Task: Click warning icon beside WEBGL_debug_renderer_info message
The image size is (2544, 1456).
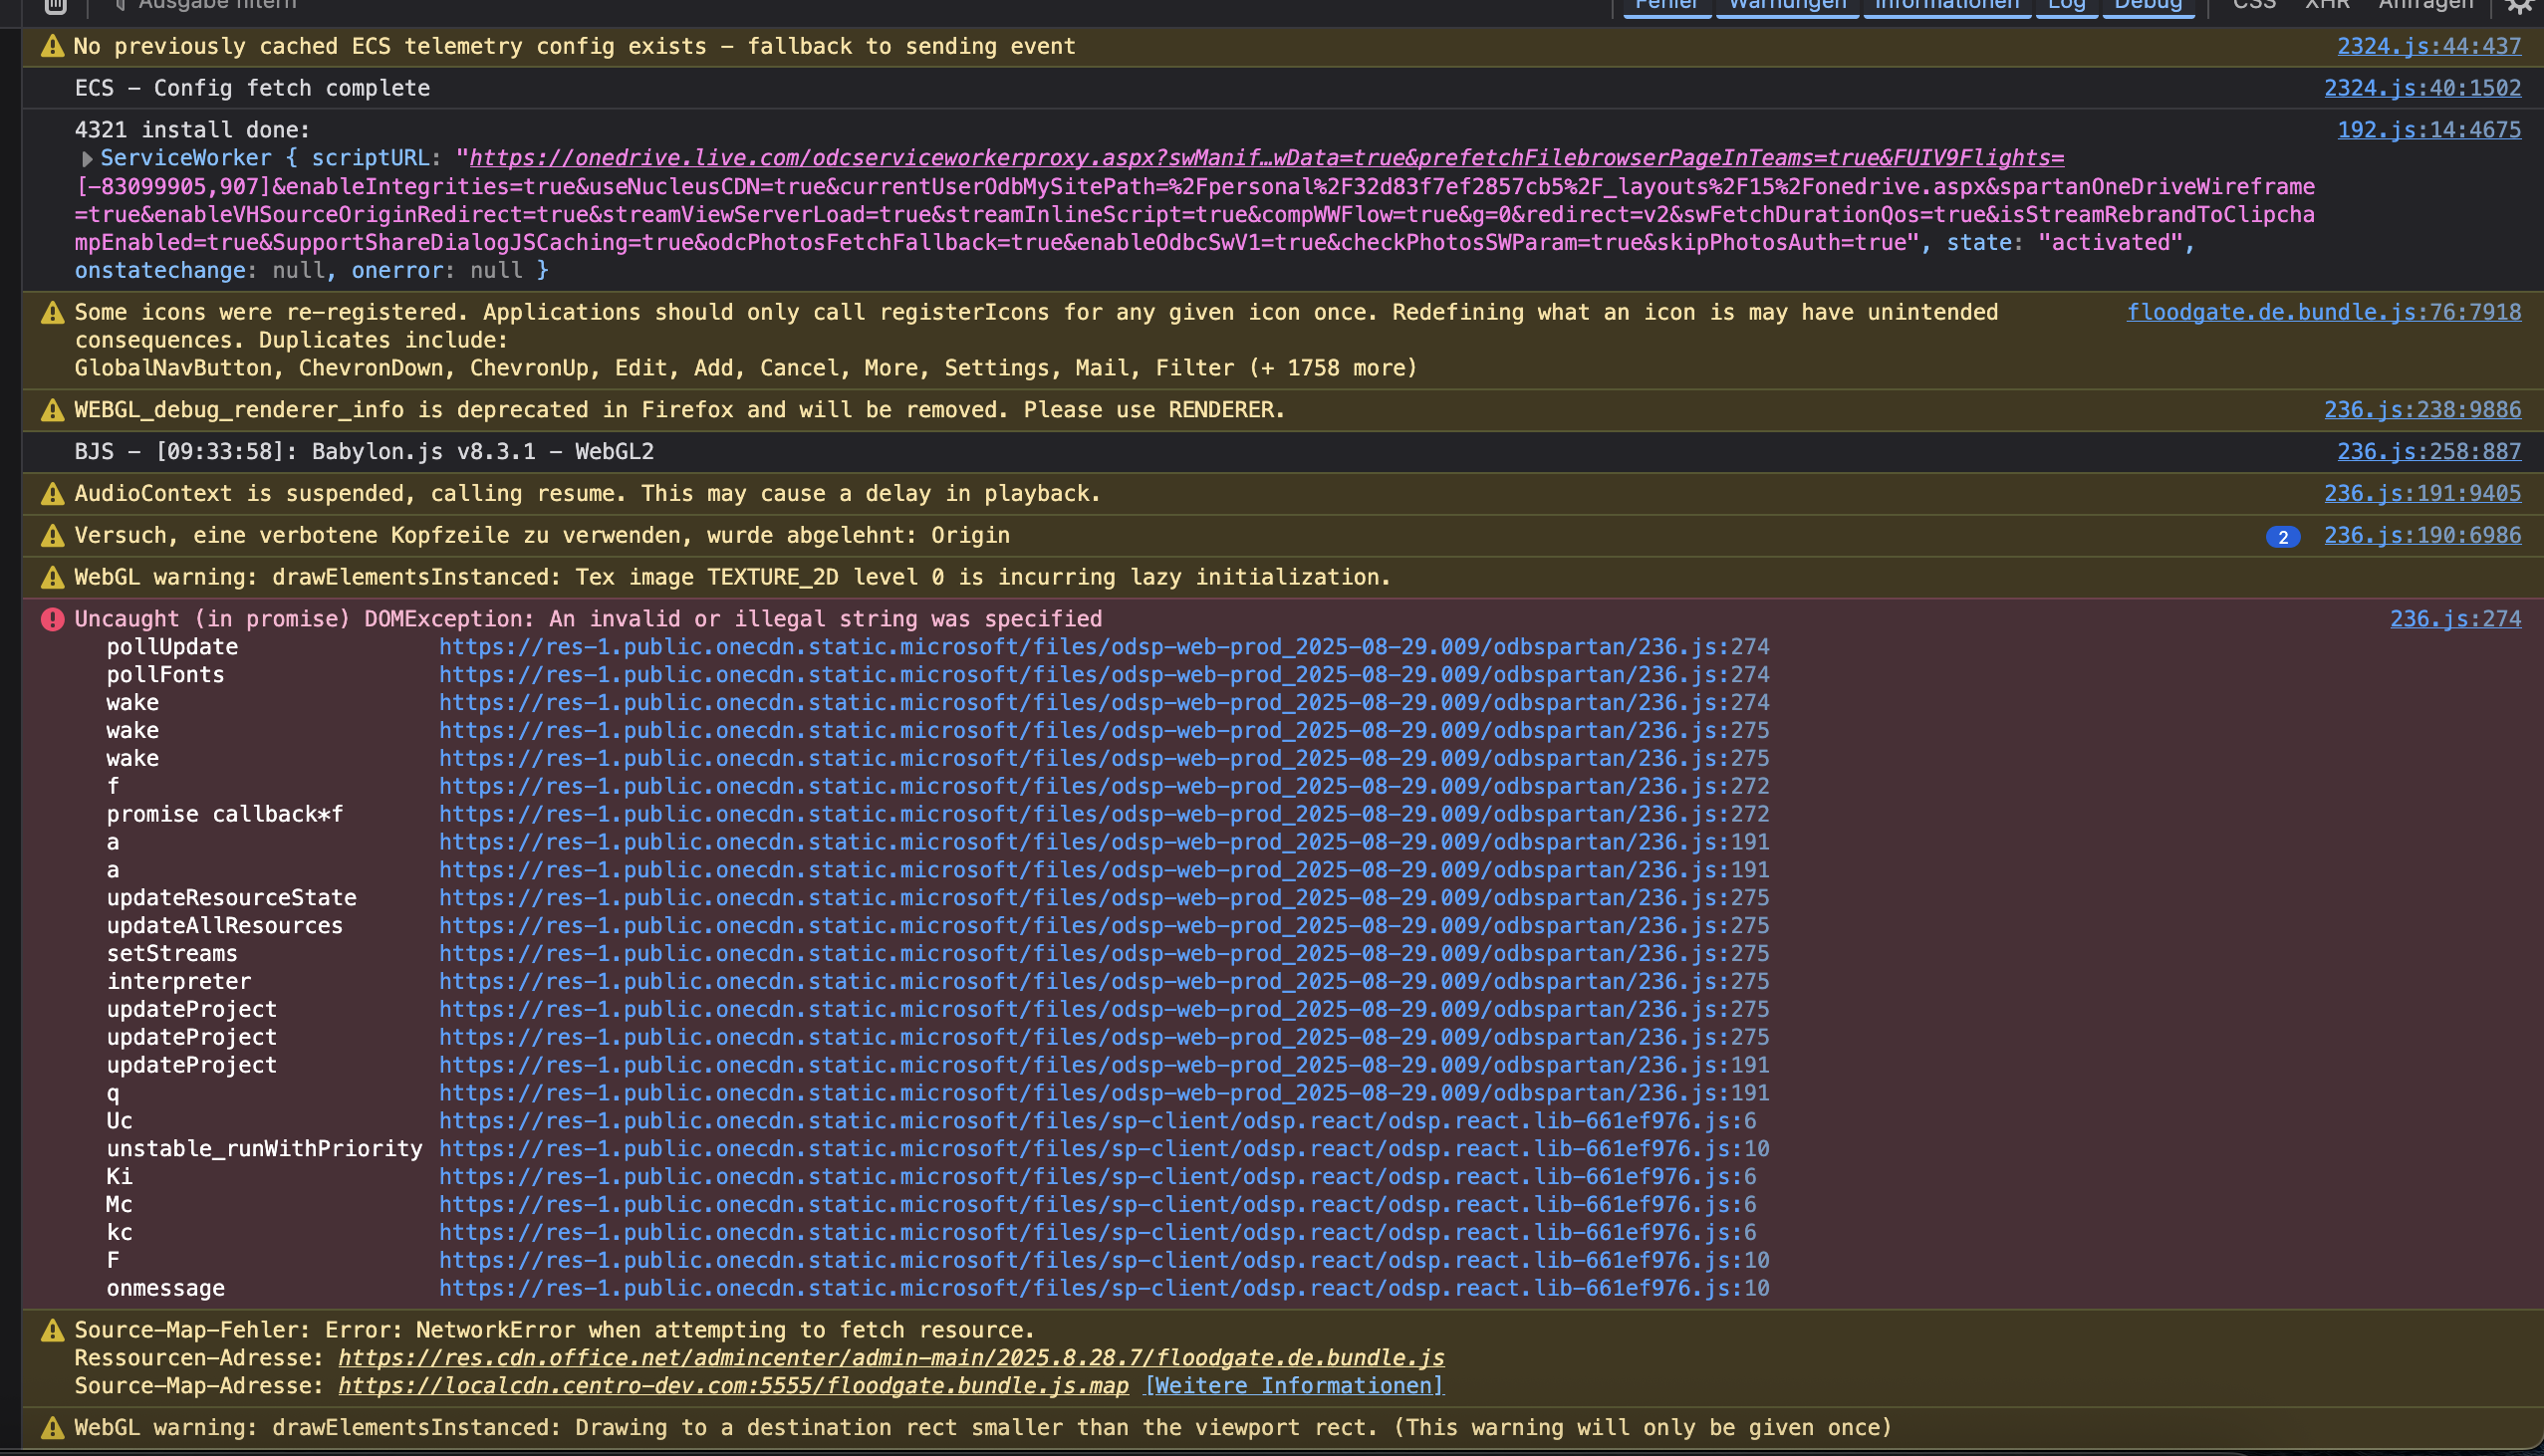Action: tap(52, 410)
